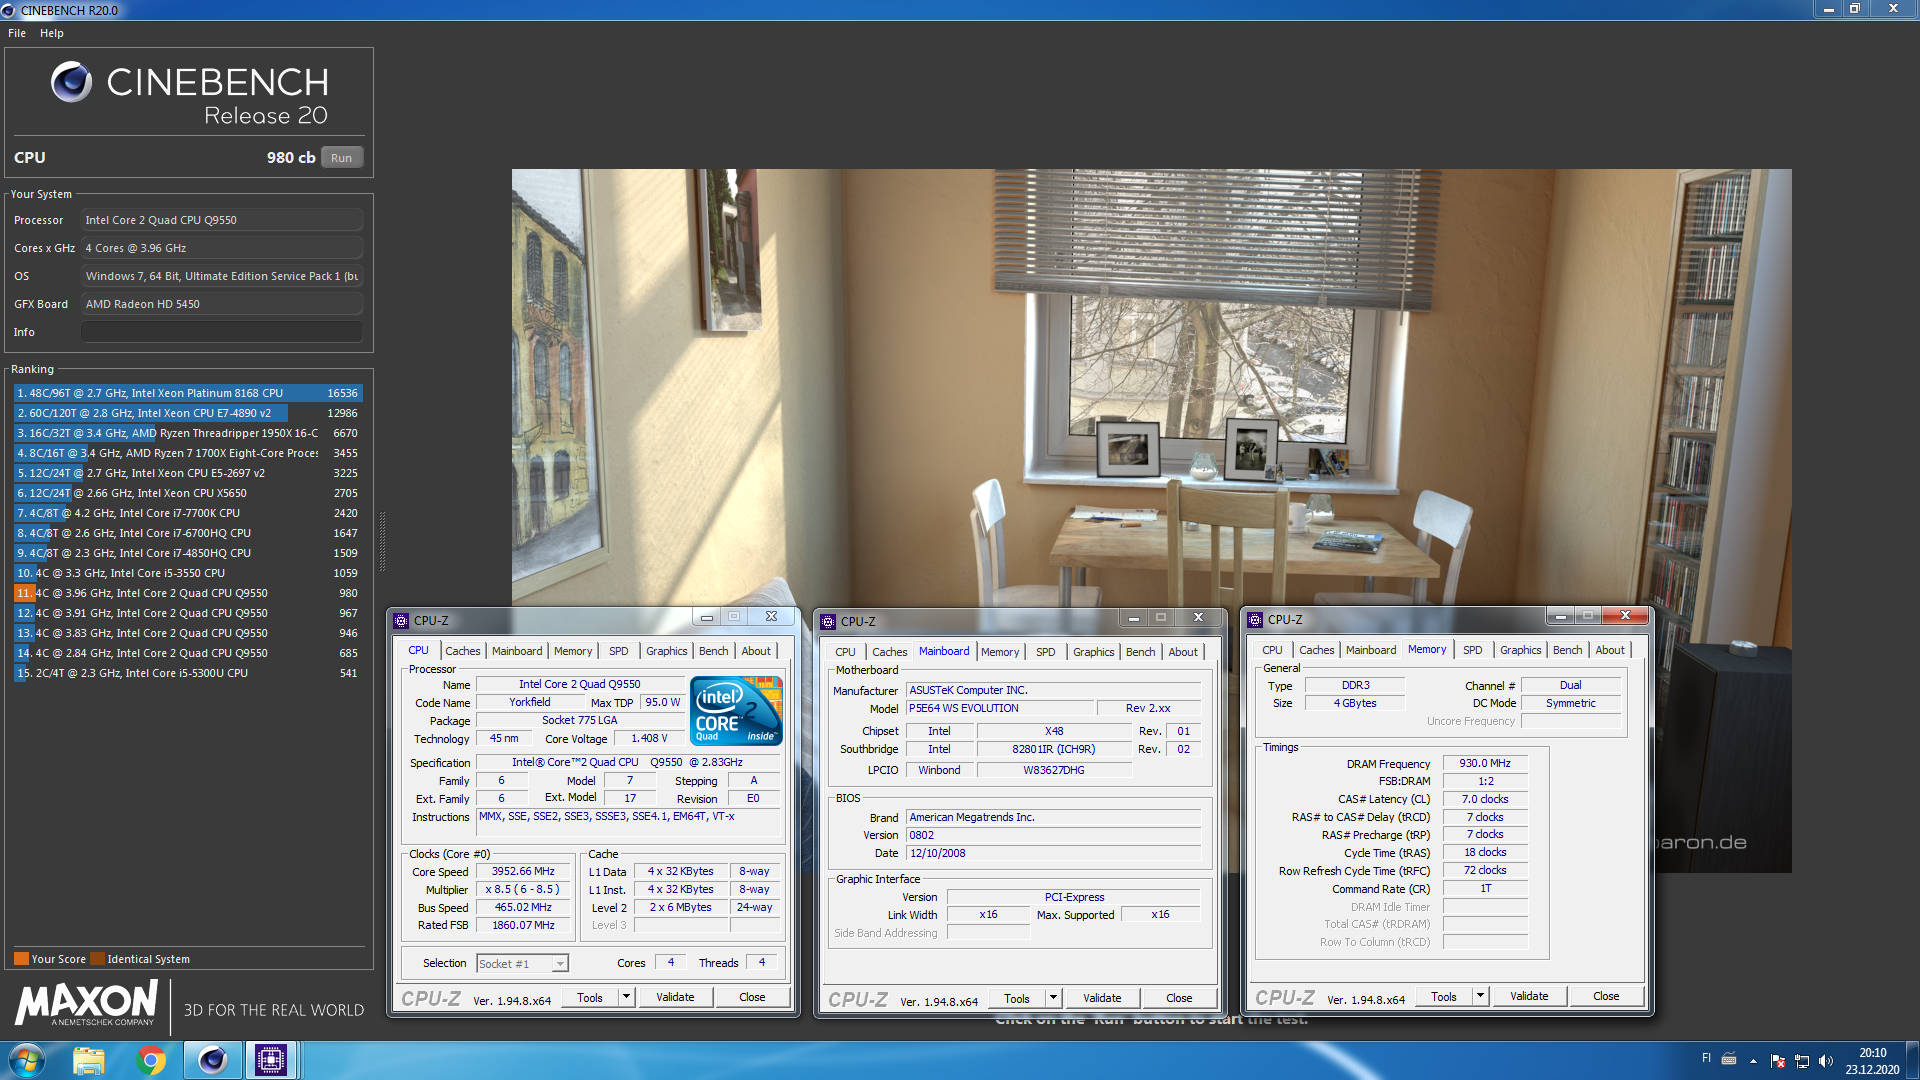Open the Help menu in Cinebench

(x=51, y=33)
